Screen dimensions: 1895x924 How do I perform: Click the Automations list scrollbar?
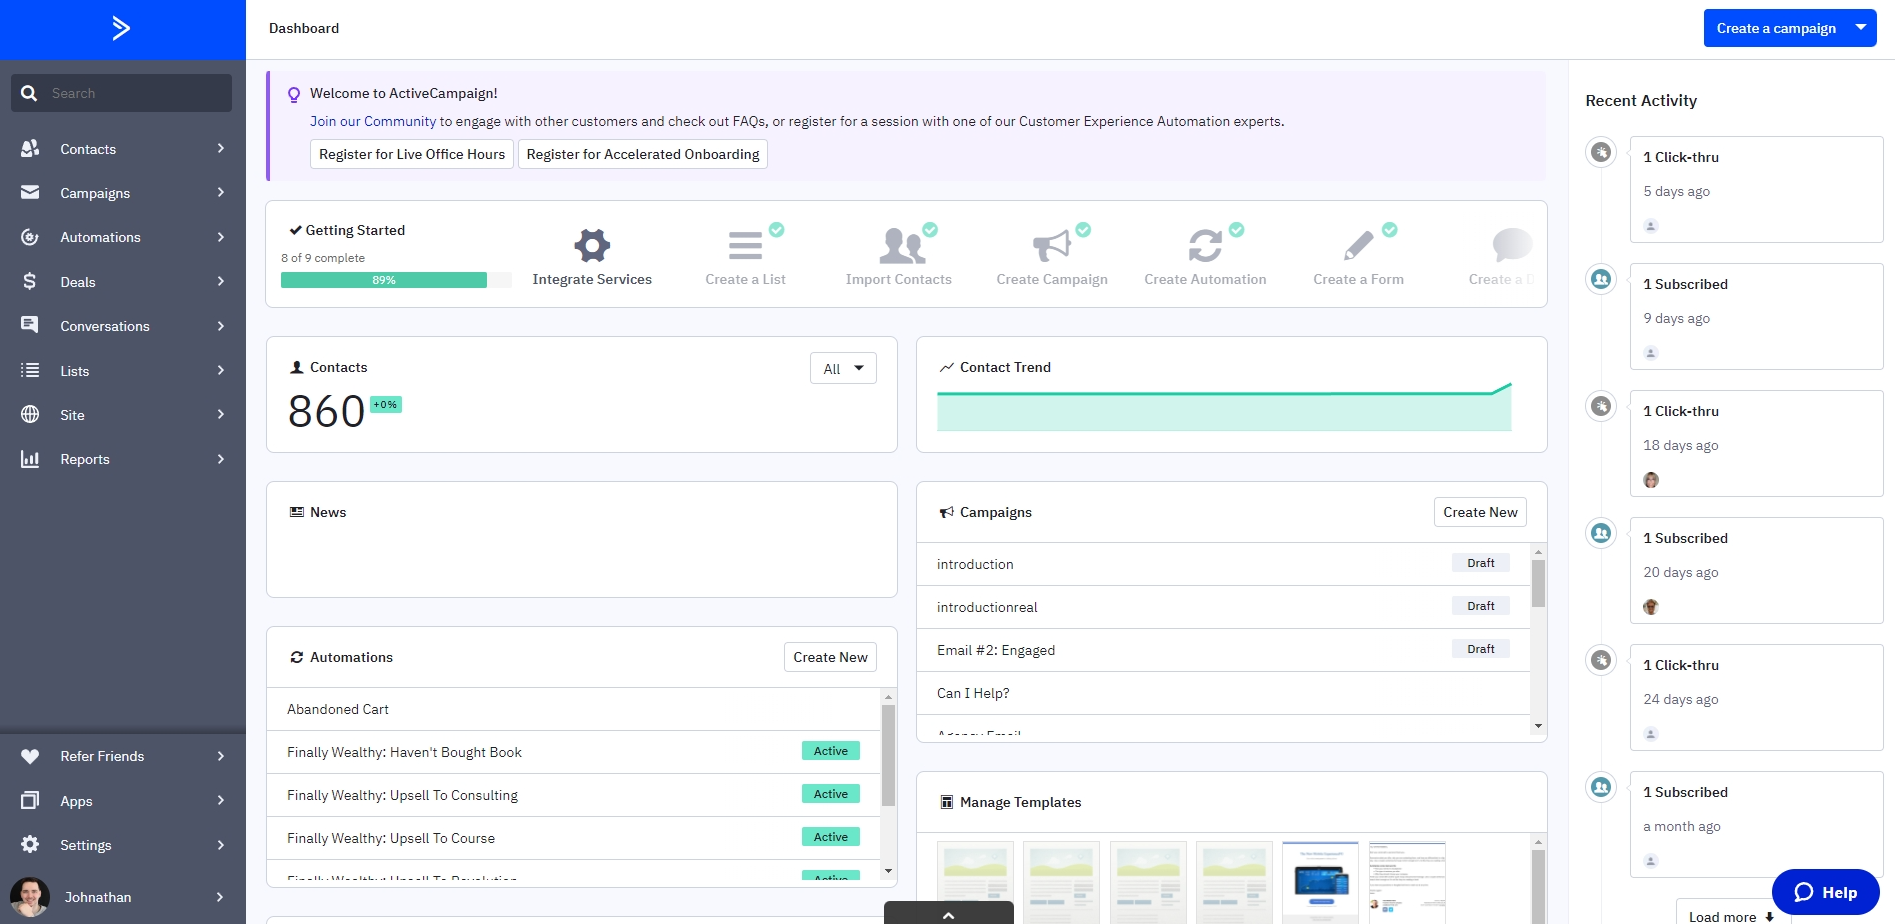pyautogui.click(x=888, y=756)
